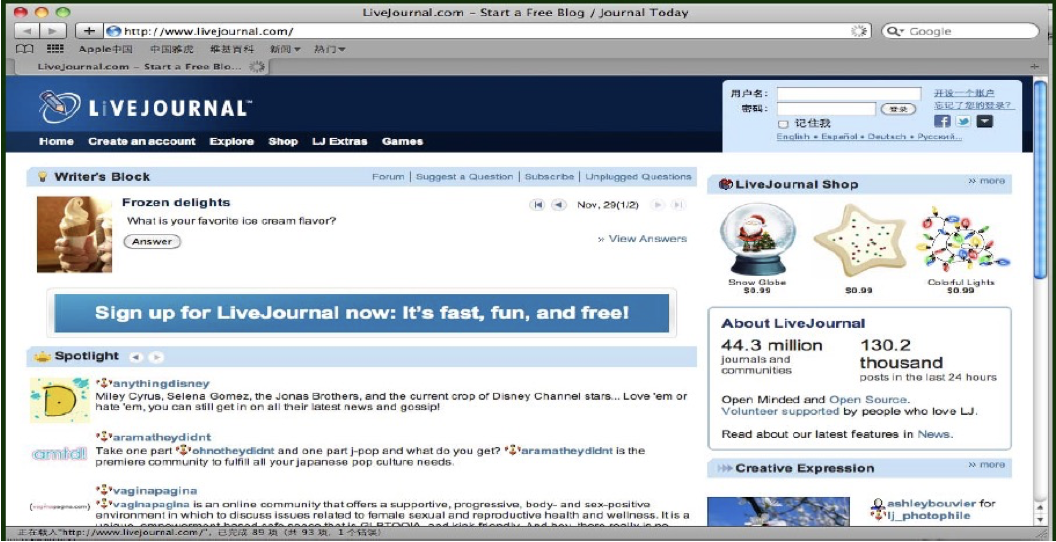The width and height of the screenshot is (1056, 542).
Task: Click the aramatheydidnt userpic image
Action: [59, 454]
